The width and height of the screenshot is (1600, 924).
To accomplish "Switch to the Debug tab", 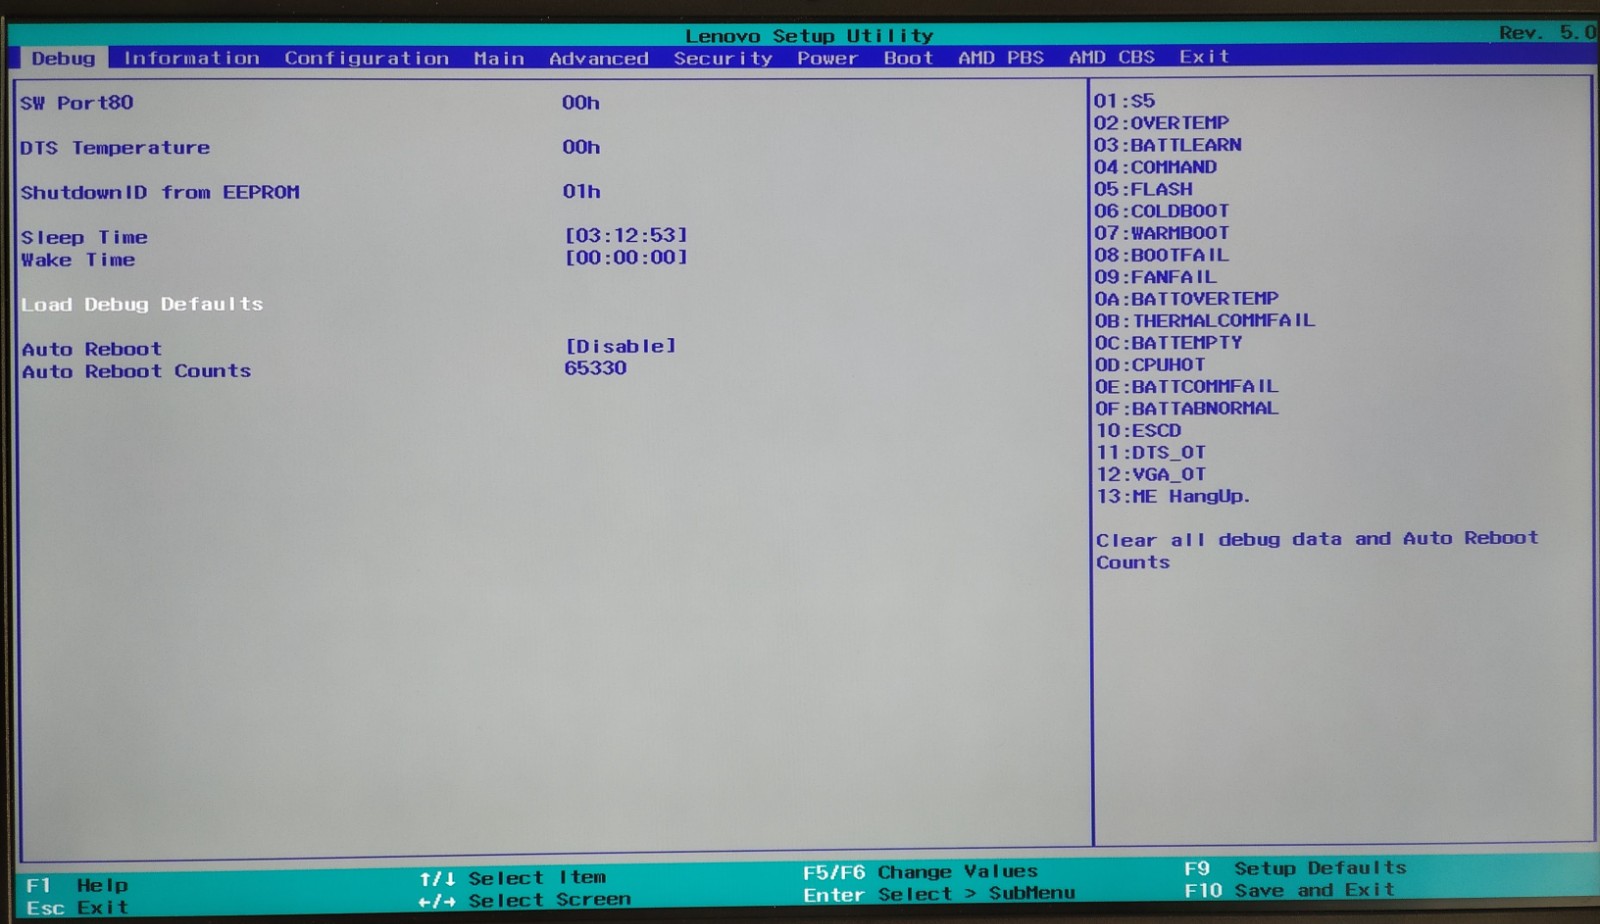I will (63, 58).
